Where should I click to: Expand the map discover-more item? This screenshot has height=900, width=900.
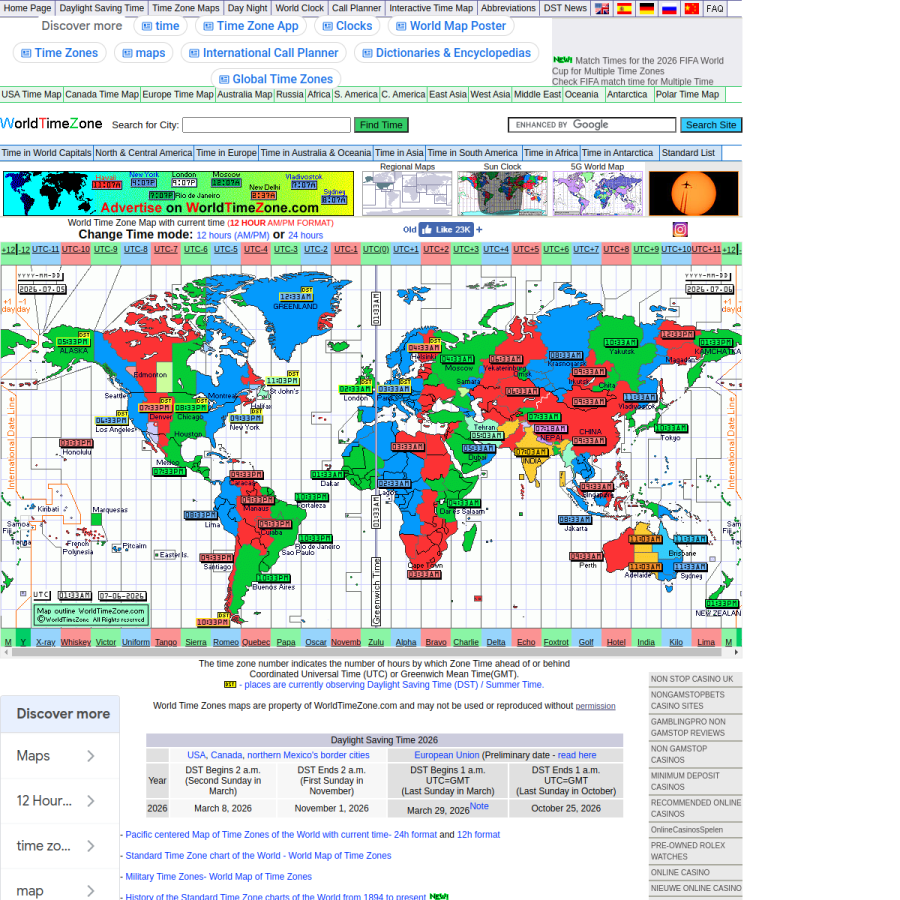coord(60,890)
